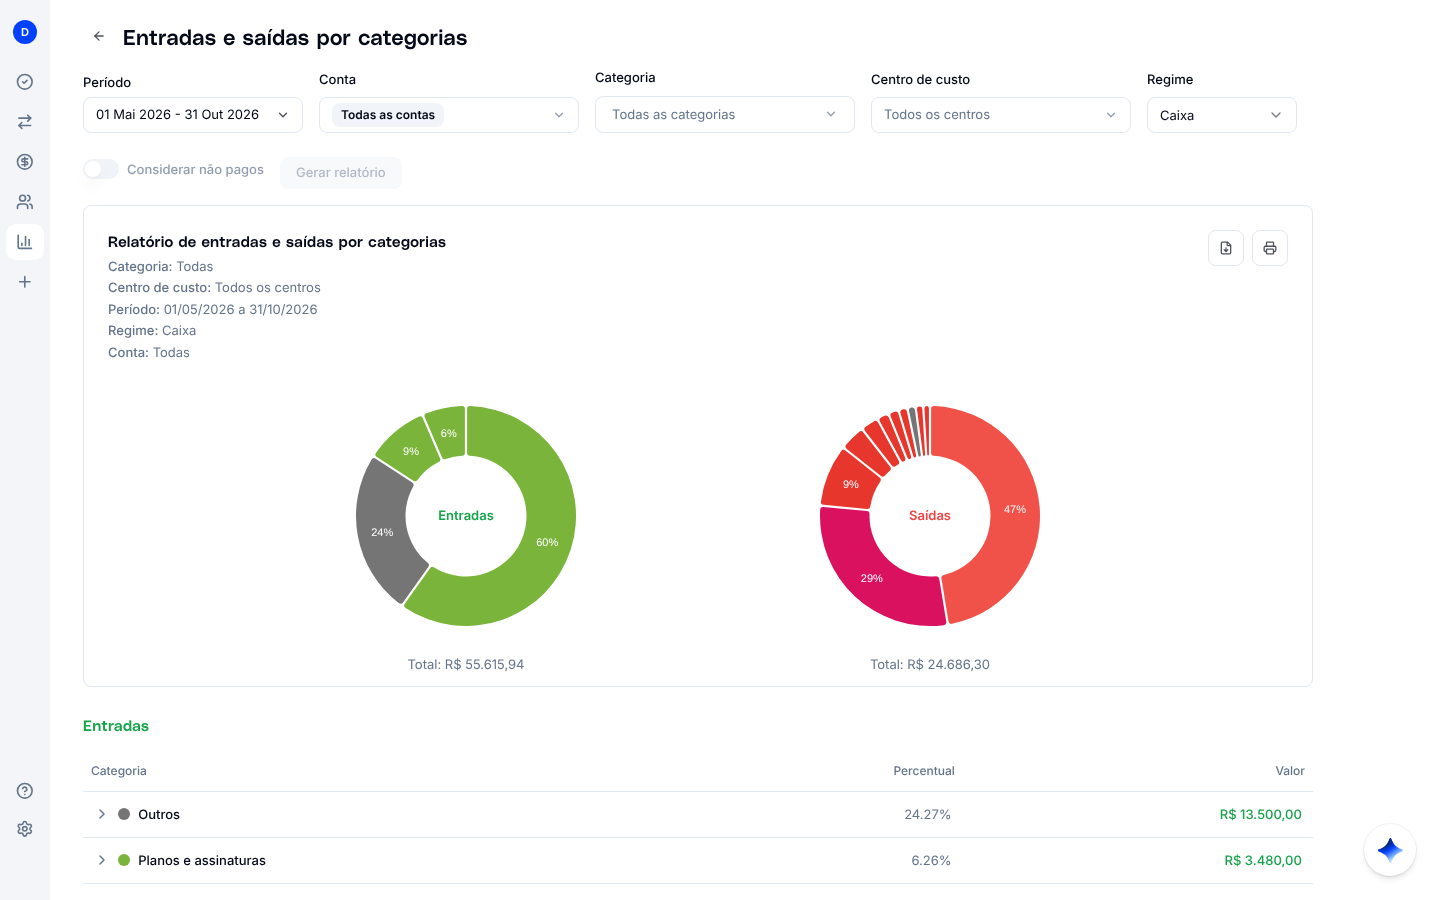This screenshot has width=1440, height=900.
Task: Click the Percentual column header
Action: [x=924, y=771]
